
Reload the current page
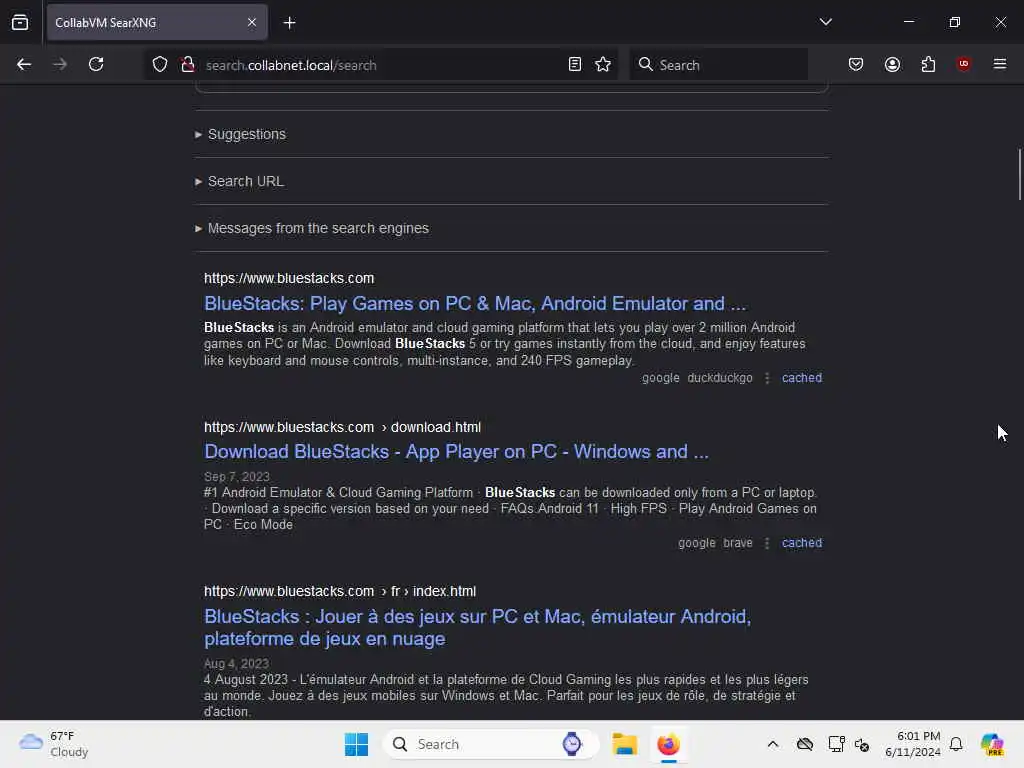pos(96,64)
